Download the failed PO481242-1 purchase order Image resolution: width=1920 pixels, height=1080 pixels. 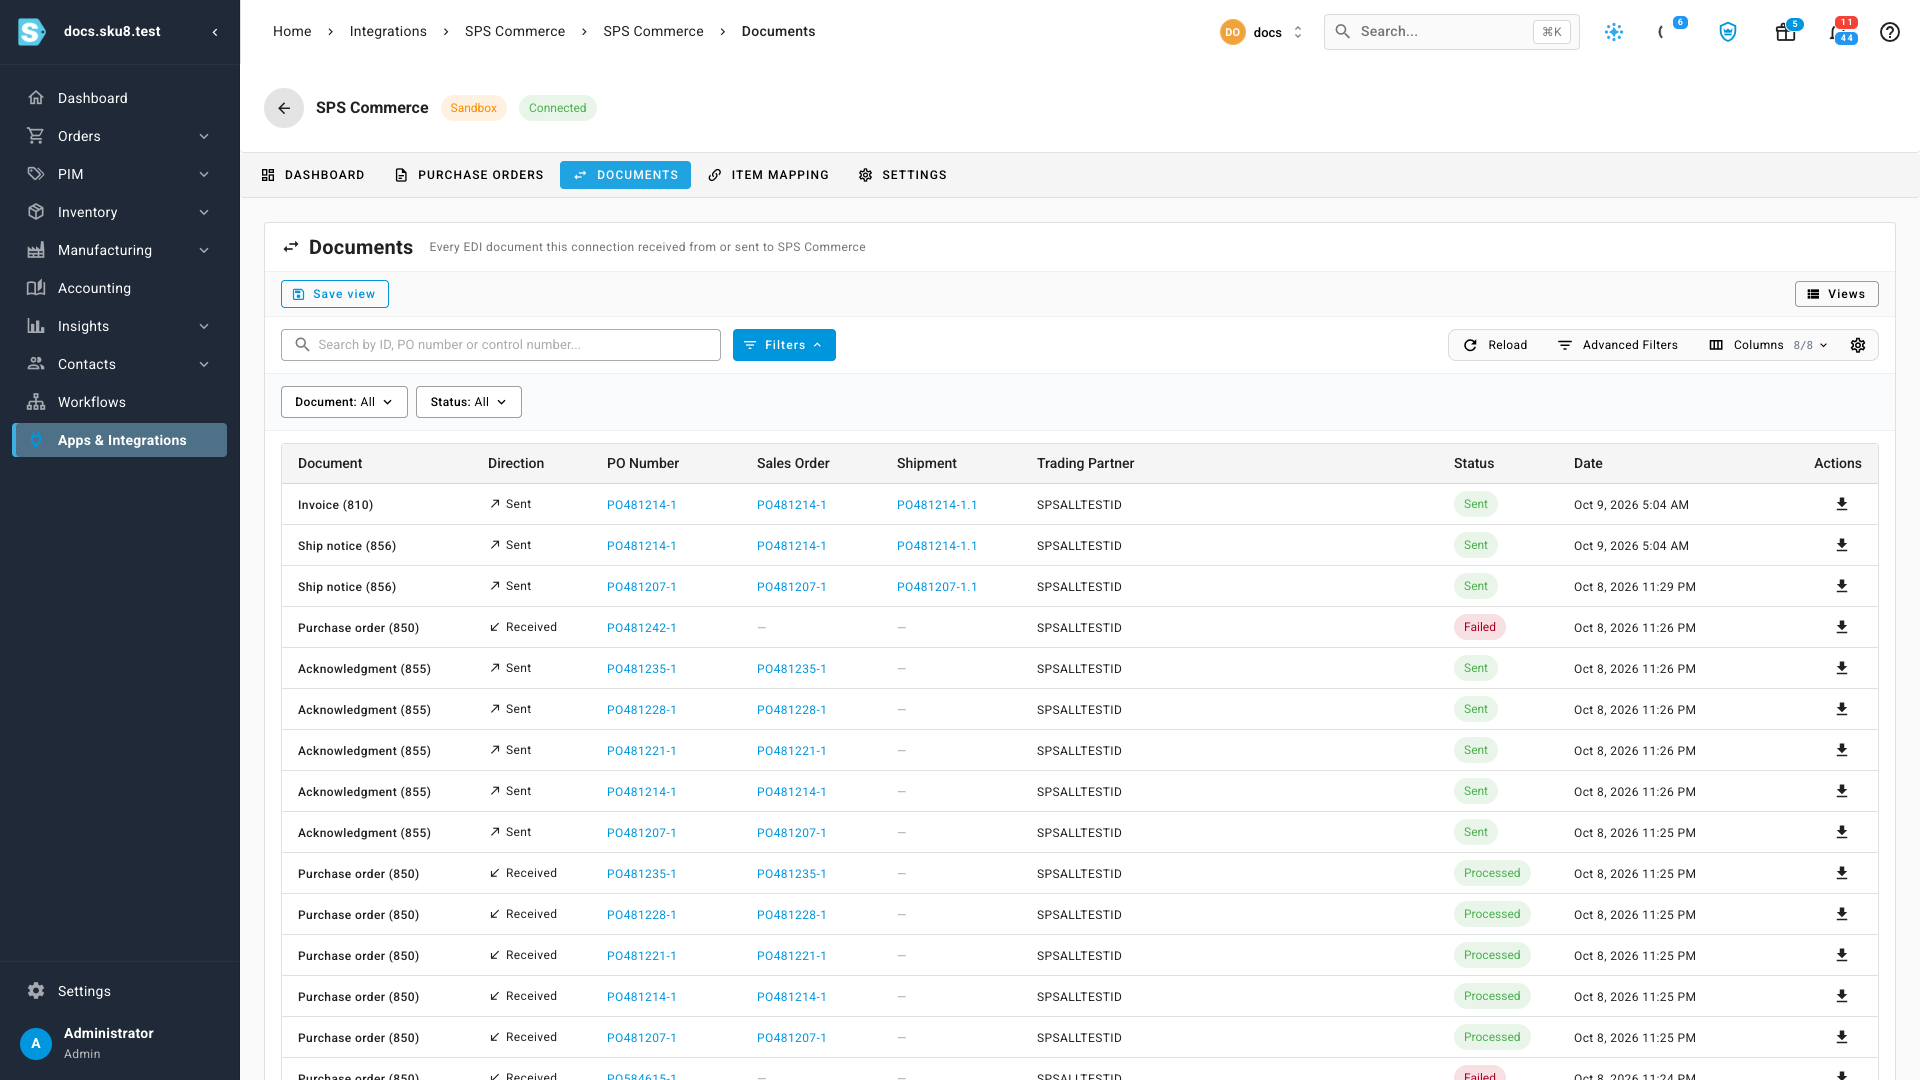click(1841, 628)
